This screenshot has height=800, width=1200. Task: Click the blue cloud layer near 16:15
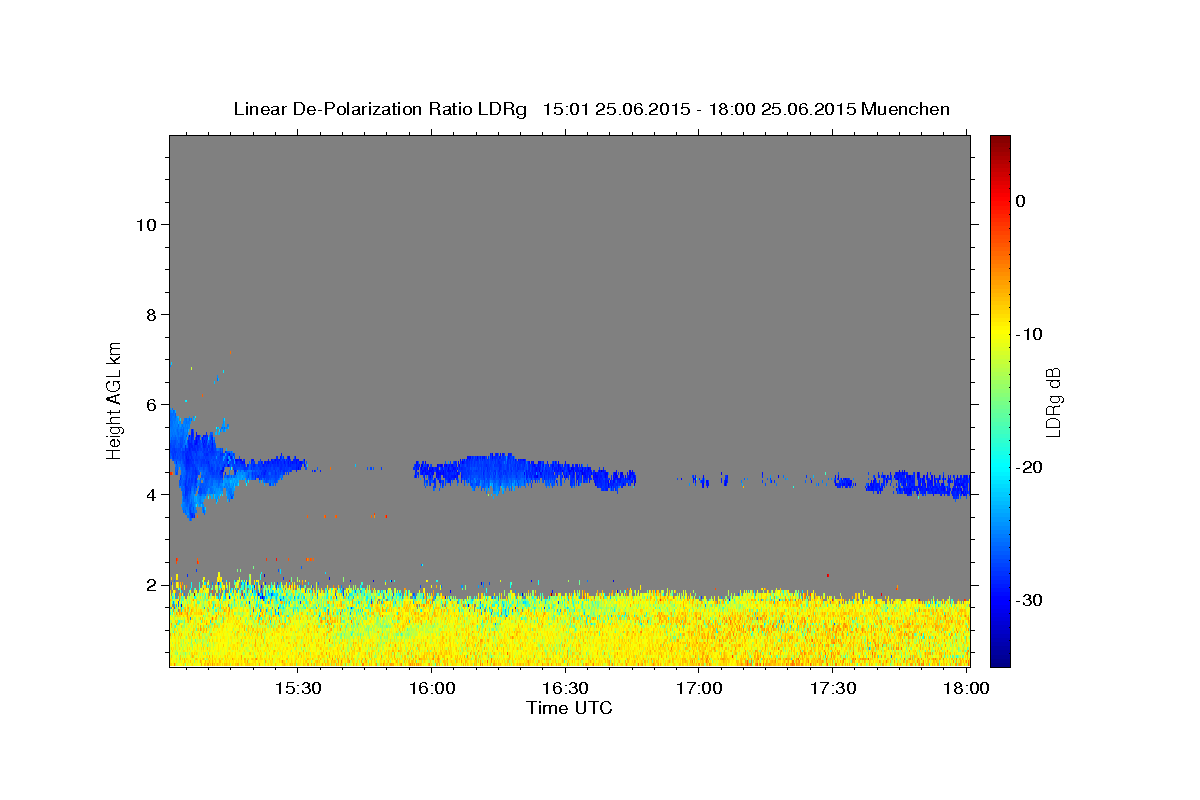pyautogui.click(x=495, y=471)
